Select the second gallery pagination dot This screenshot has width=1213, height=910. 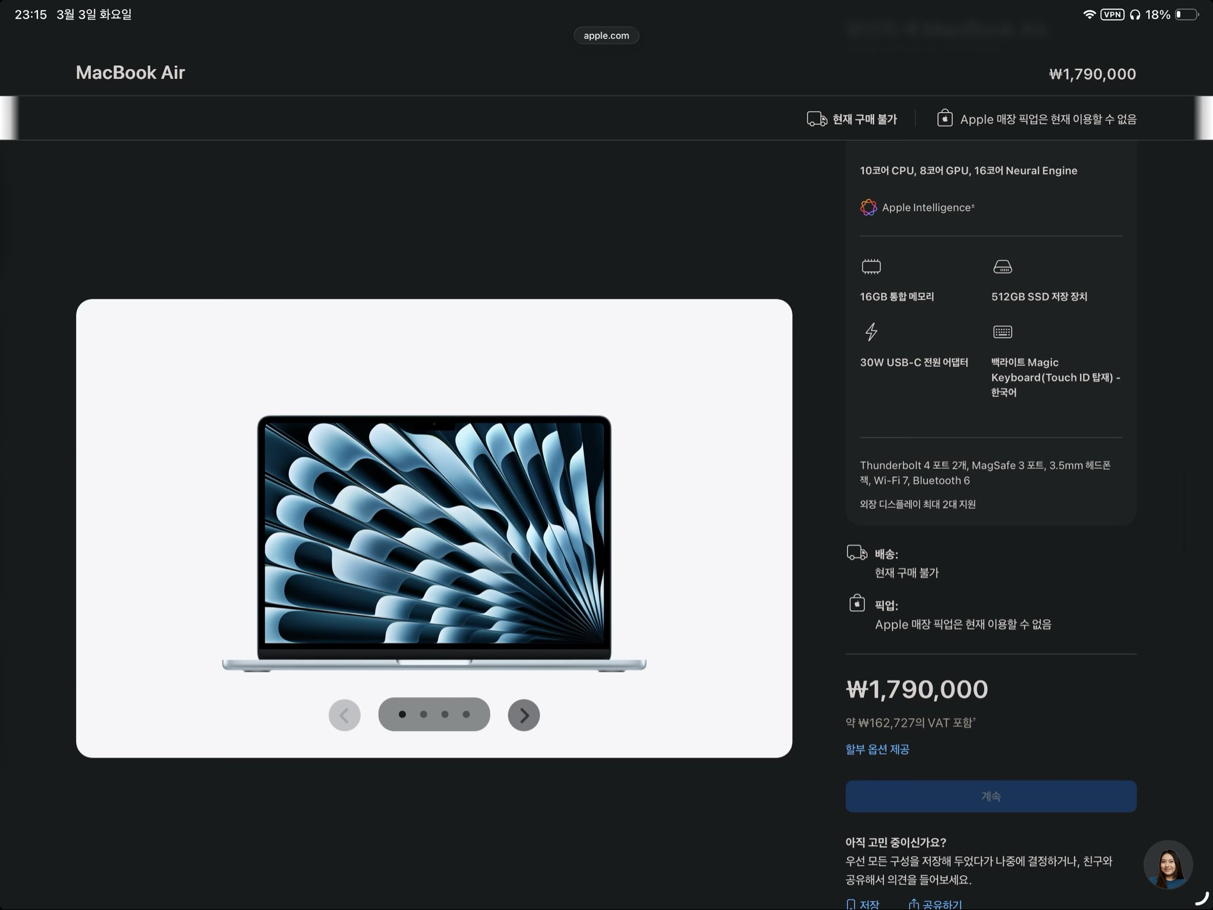point(424,715)
